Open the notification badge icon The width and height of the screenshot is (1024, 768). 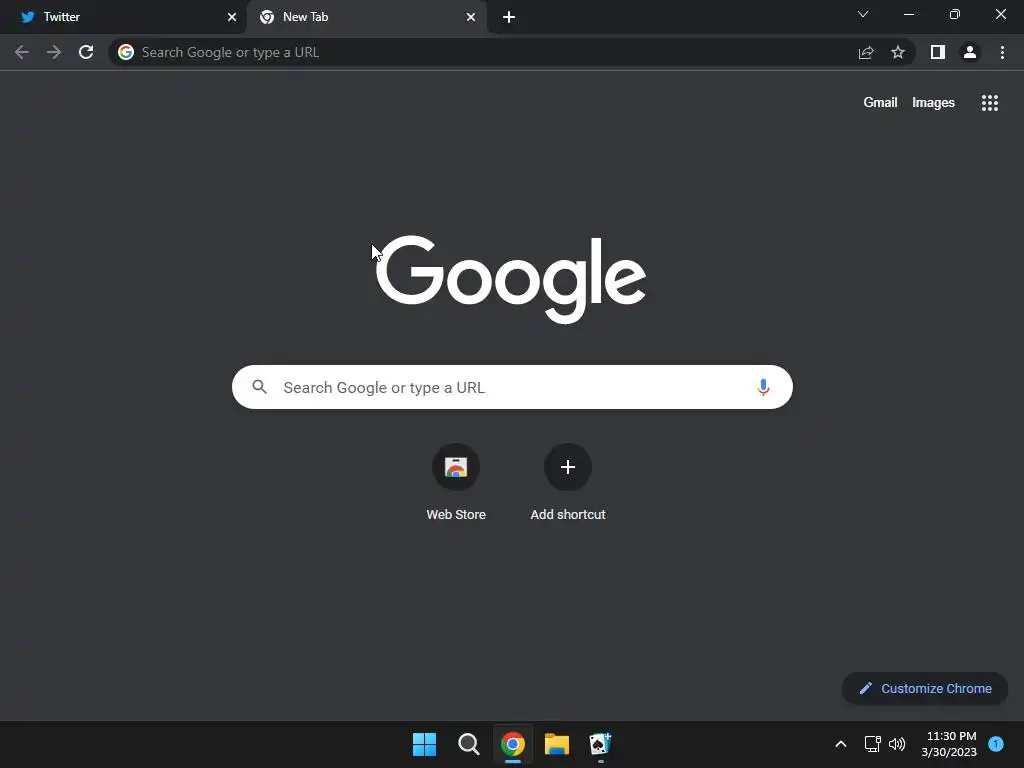(996, 743)
